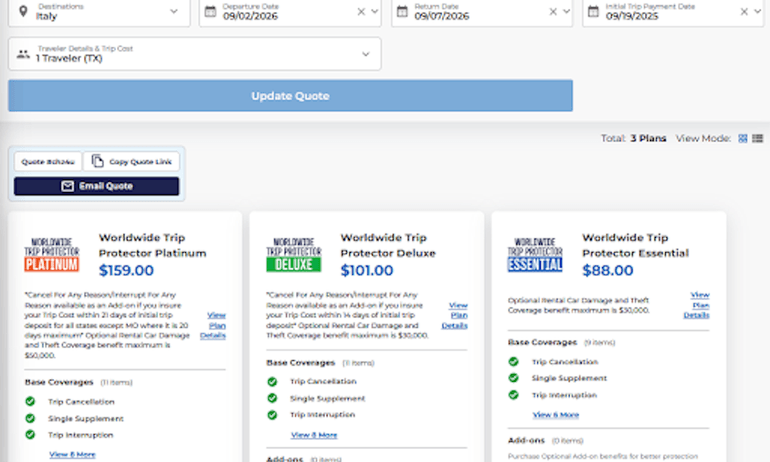Clear the Initial Trip Payment Date
Screen dimensions: 770x462
[744, 12]
